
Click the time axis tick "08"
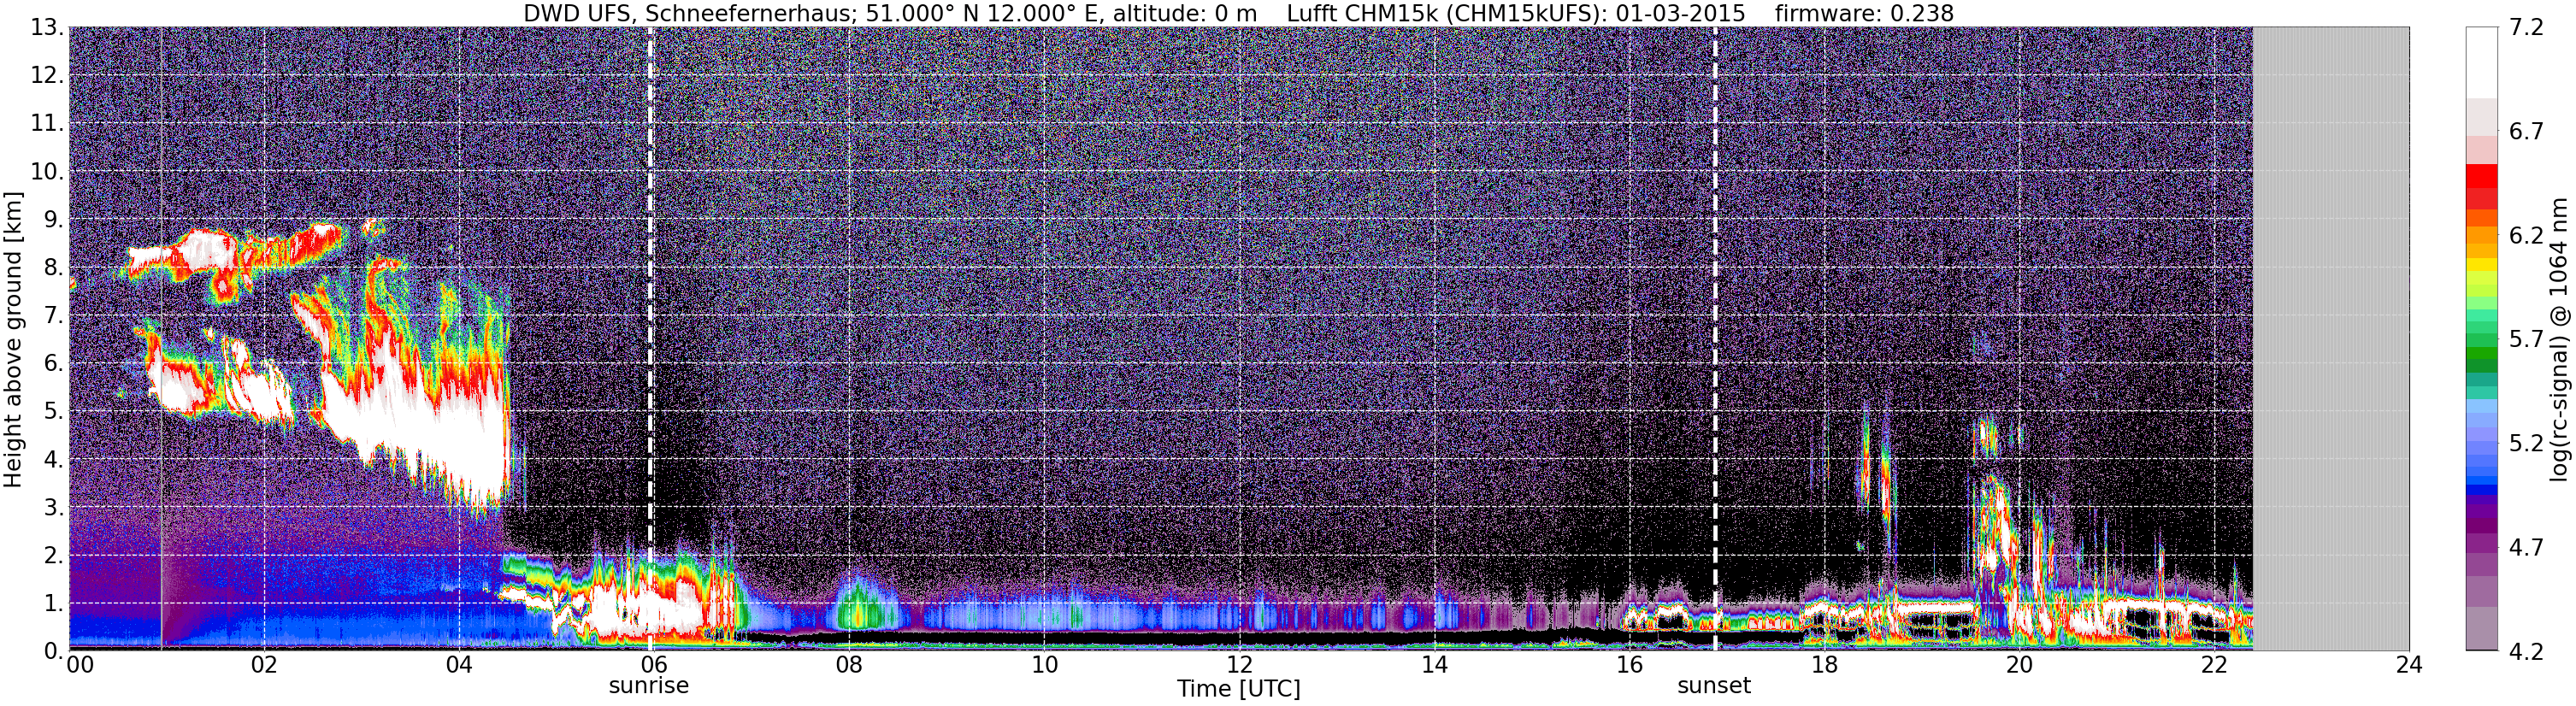[849, 665]
